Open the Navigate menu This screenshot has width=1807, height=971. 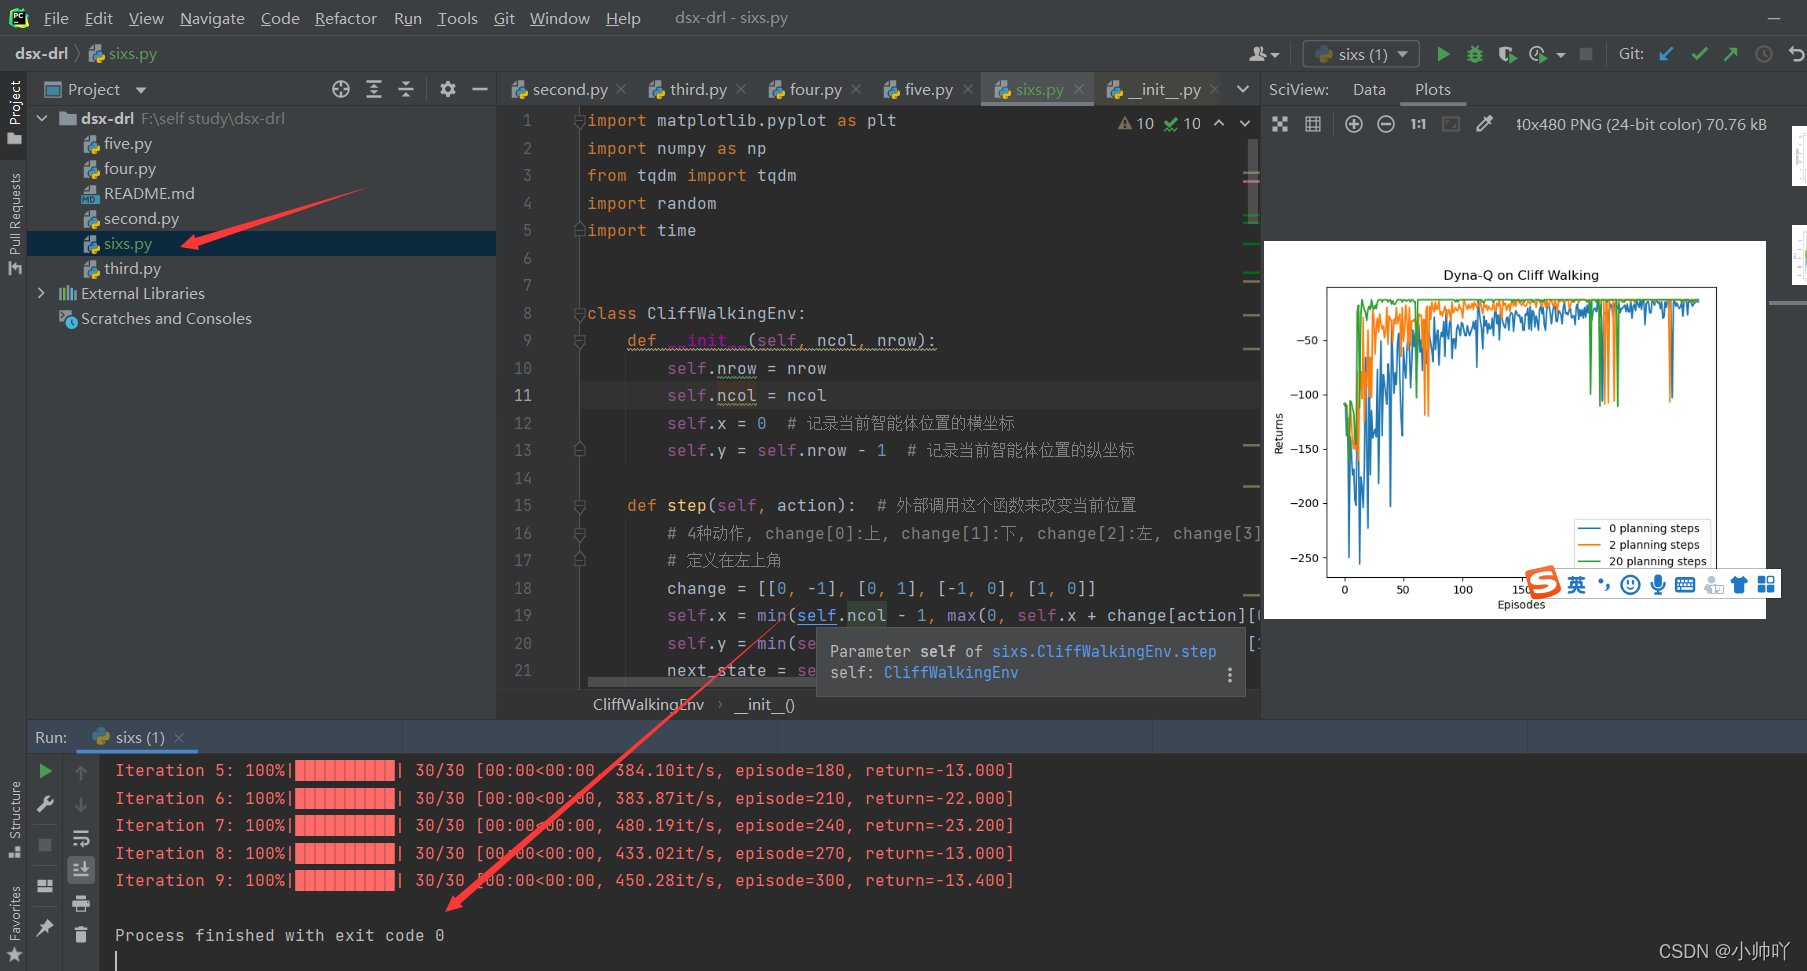click(212, 18)
